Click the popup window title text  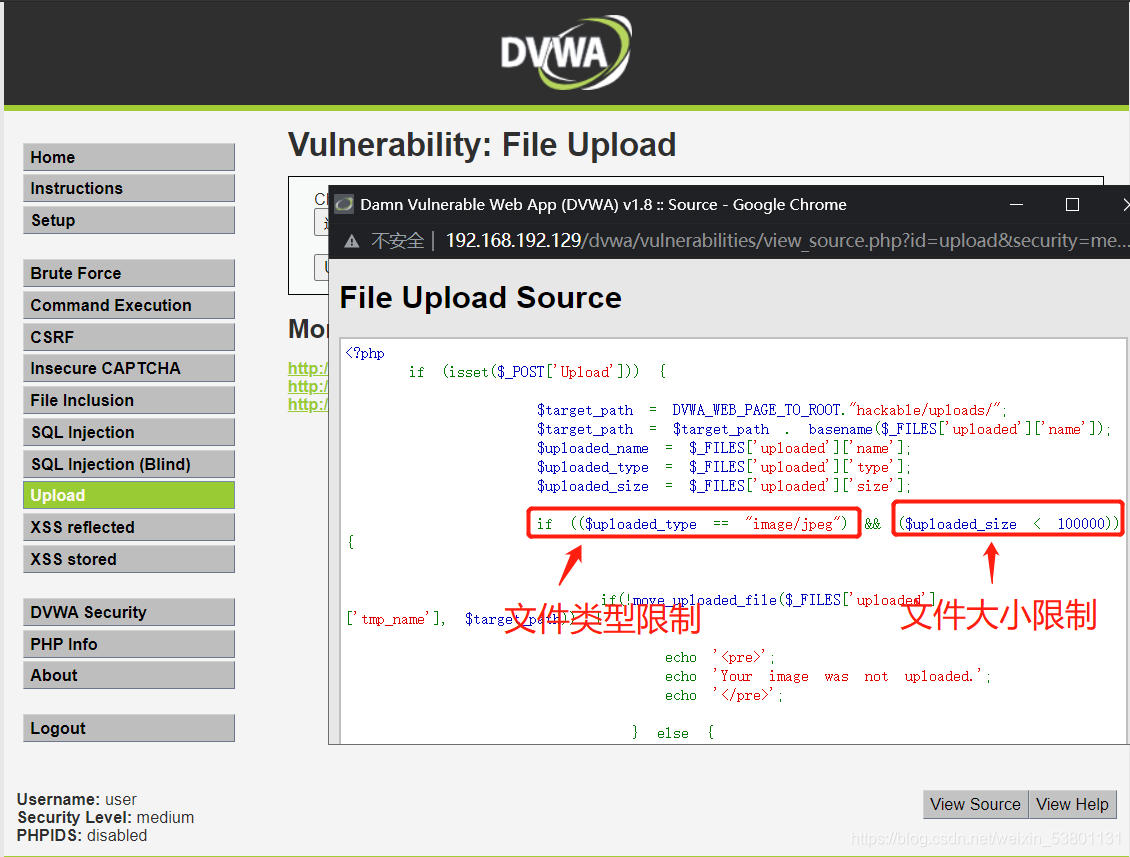click(x=603, y=205)
